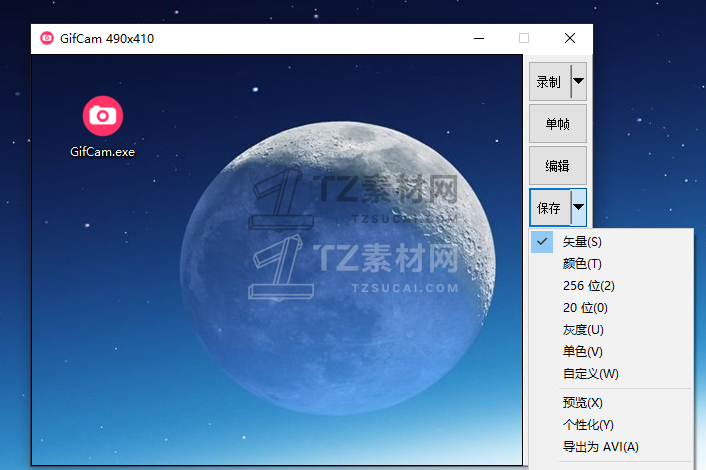
Task: Click 预览(X) preview menu entry
Action: [x=611, y=402]
